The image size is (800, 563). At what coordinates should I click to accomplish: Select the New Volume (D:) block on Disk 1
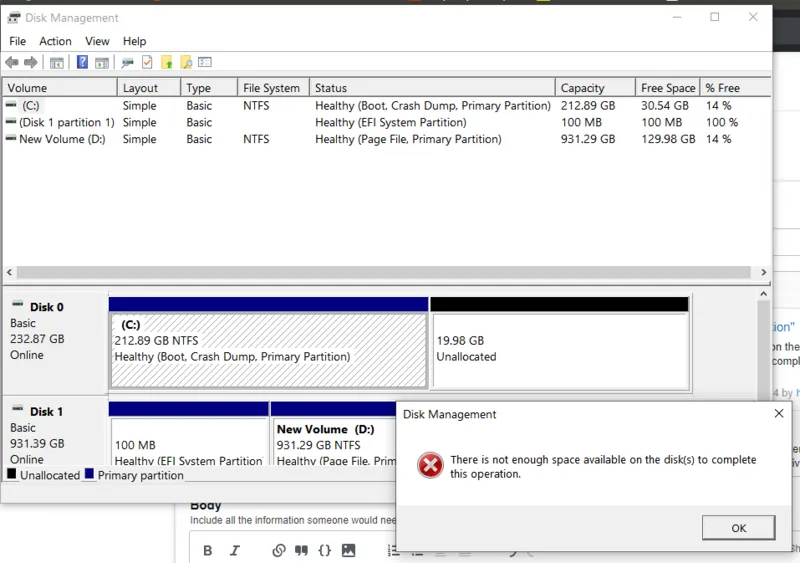click(x=333, y=433)
